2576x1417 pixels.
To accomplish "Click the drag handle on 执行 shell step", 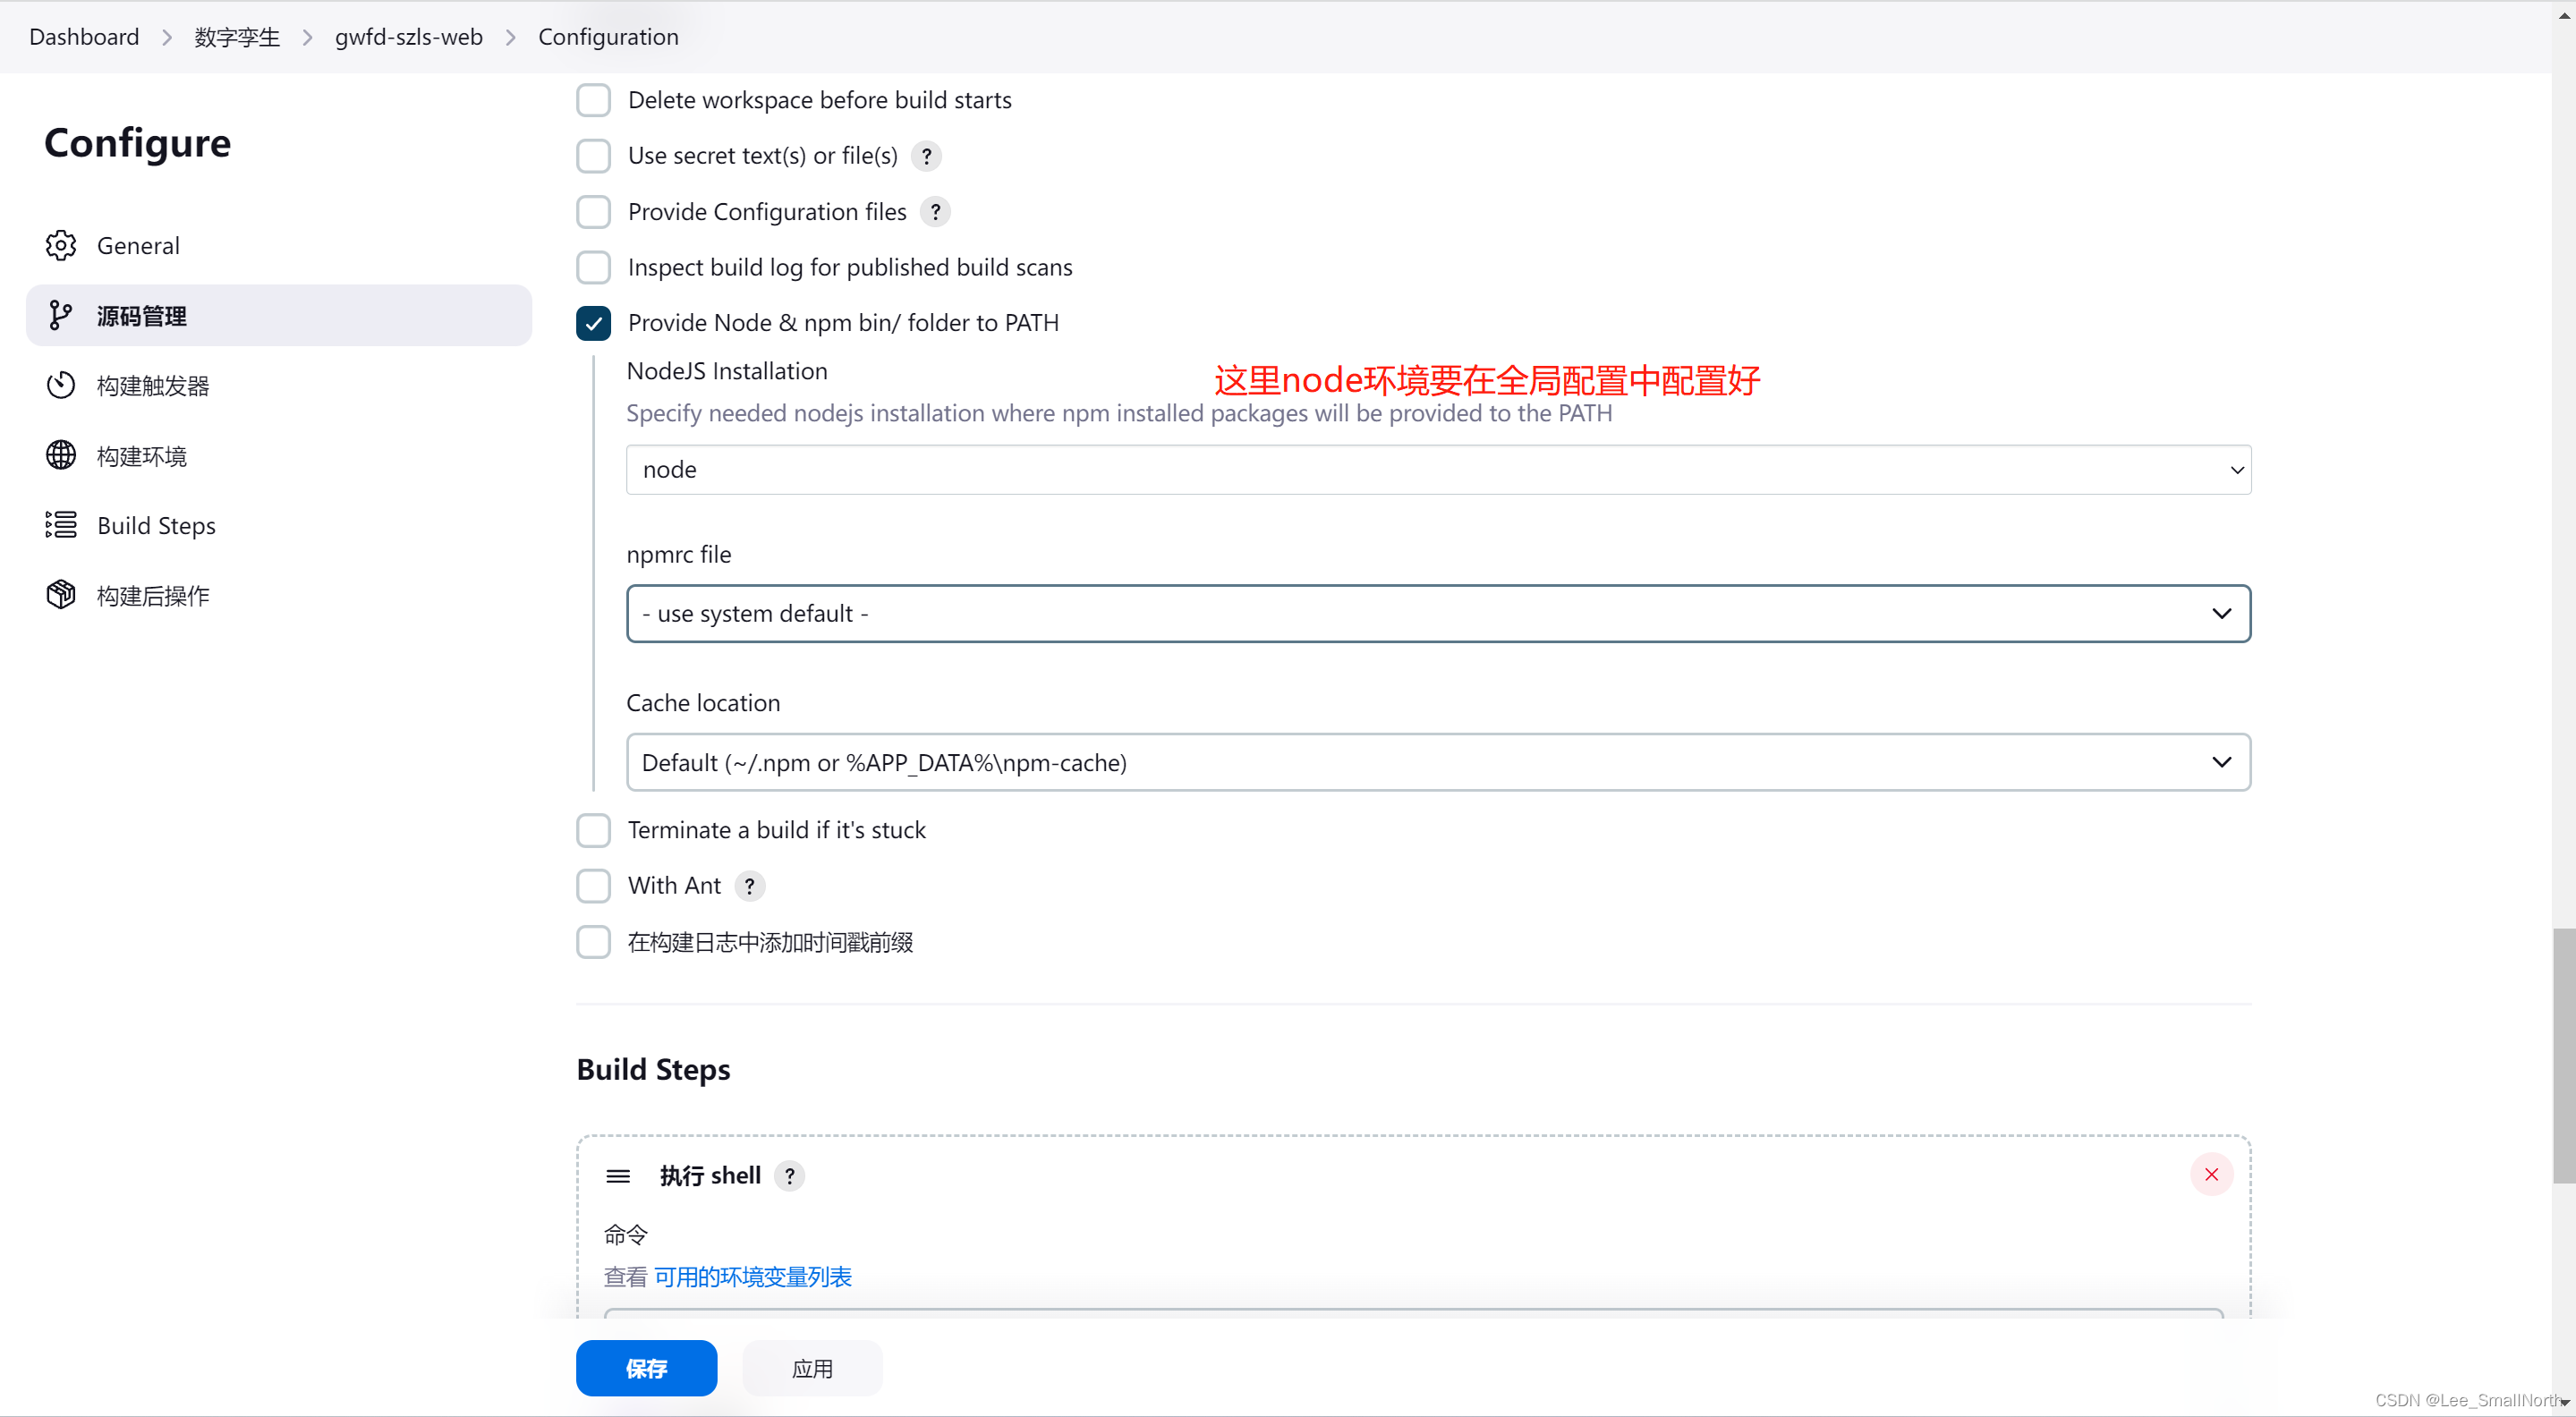I will tap(618, 1175).
